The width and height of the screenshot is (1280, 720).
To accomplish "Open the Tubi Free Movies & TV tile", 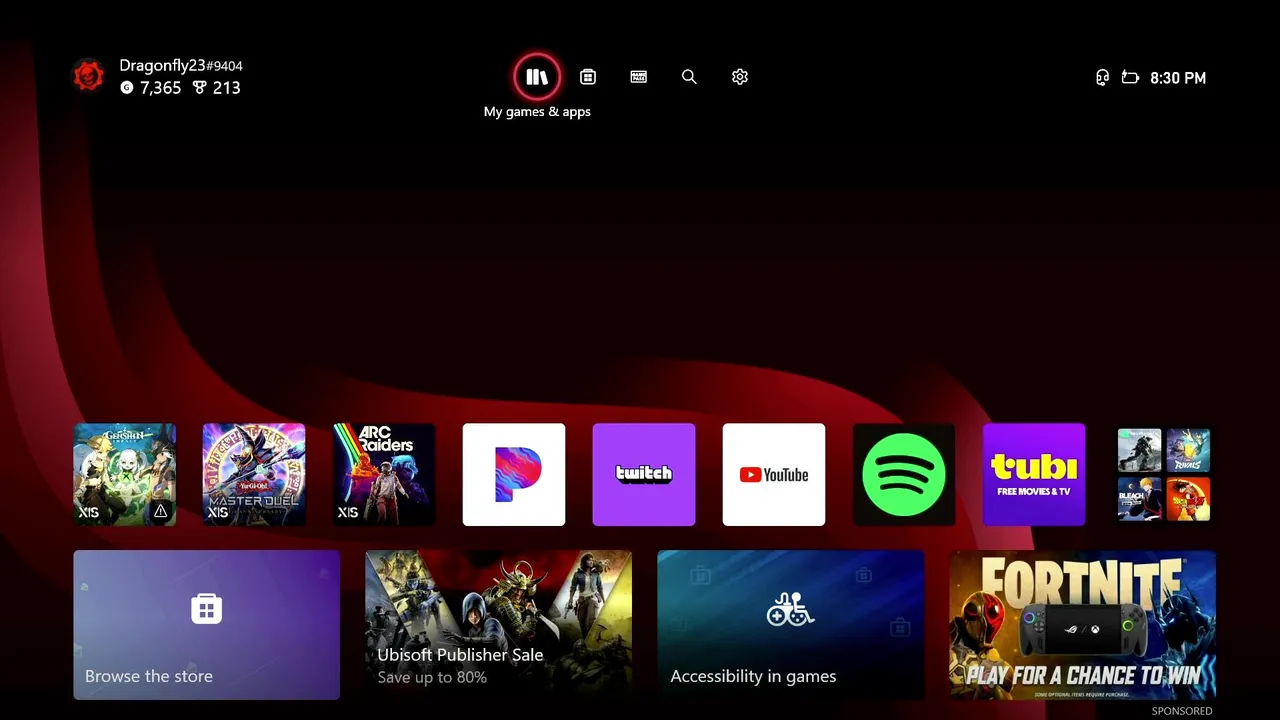I will click(x=1034, y=475).
